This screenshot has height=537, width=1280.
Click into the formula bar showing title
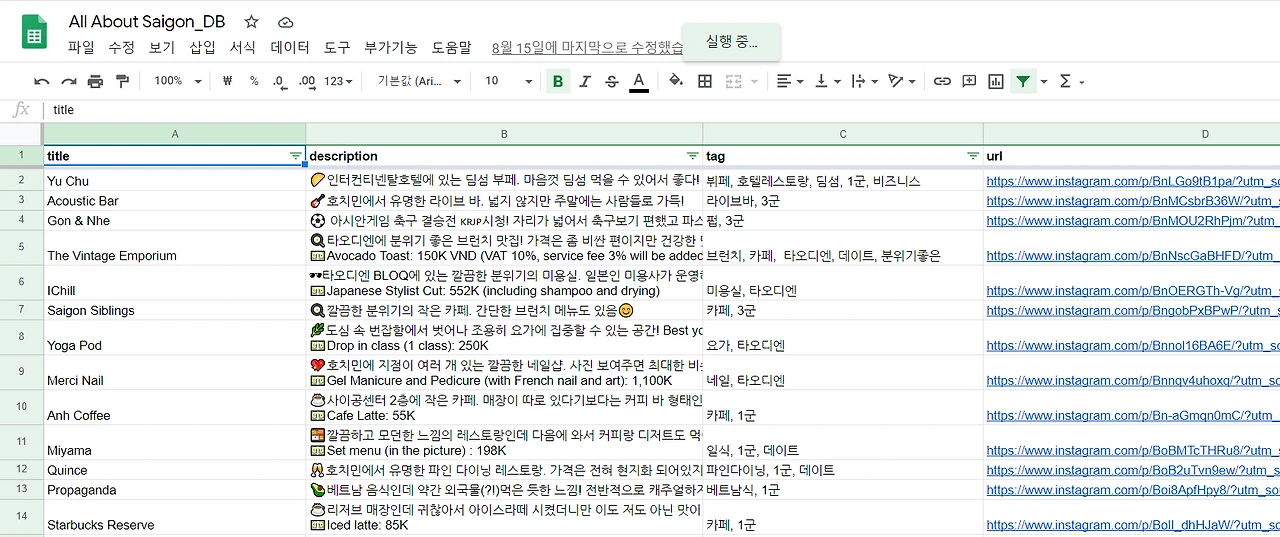click(x=660, y=110)
